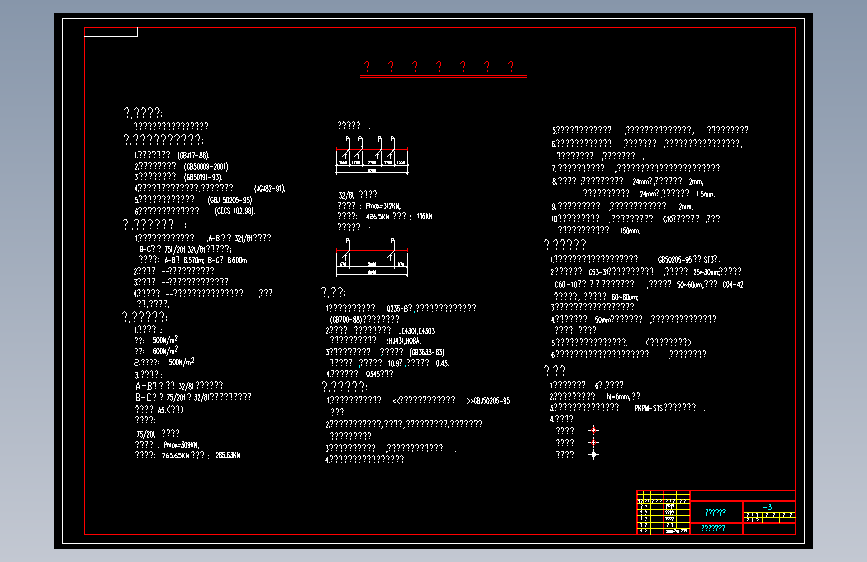
Task: Click the C04-42 paint code text
Action: (733, 284)
